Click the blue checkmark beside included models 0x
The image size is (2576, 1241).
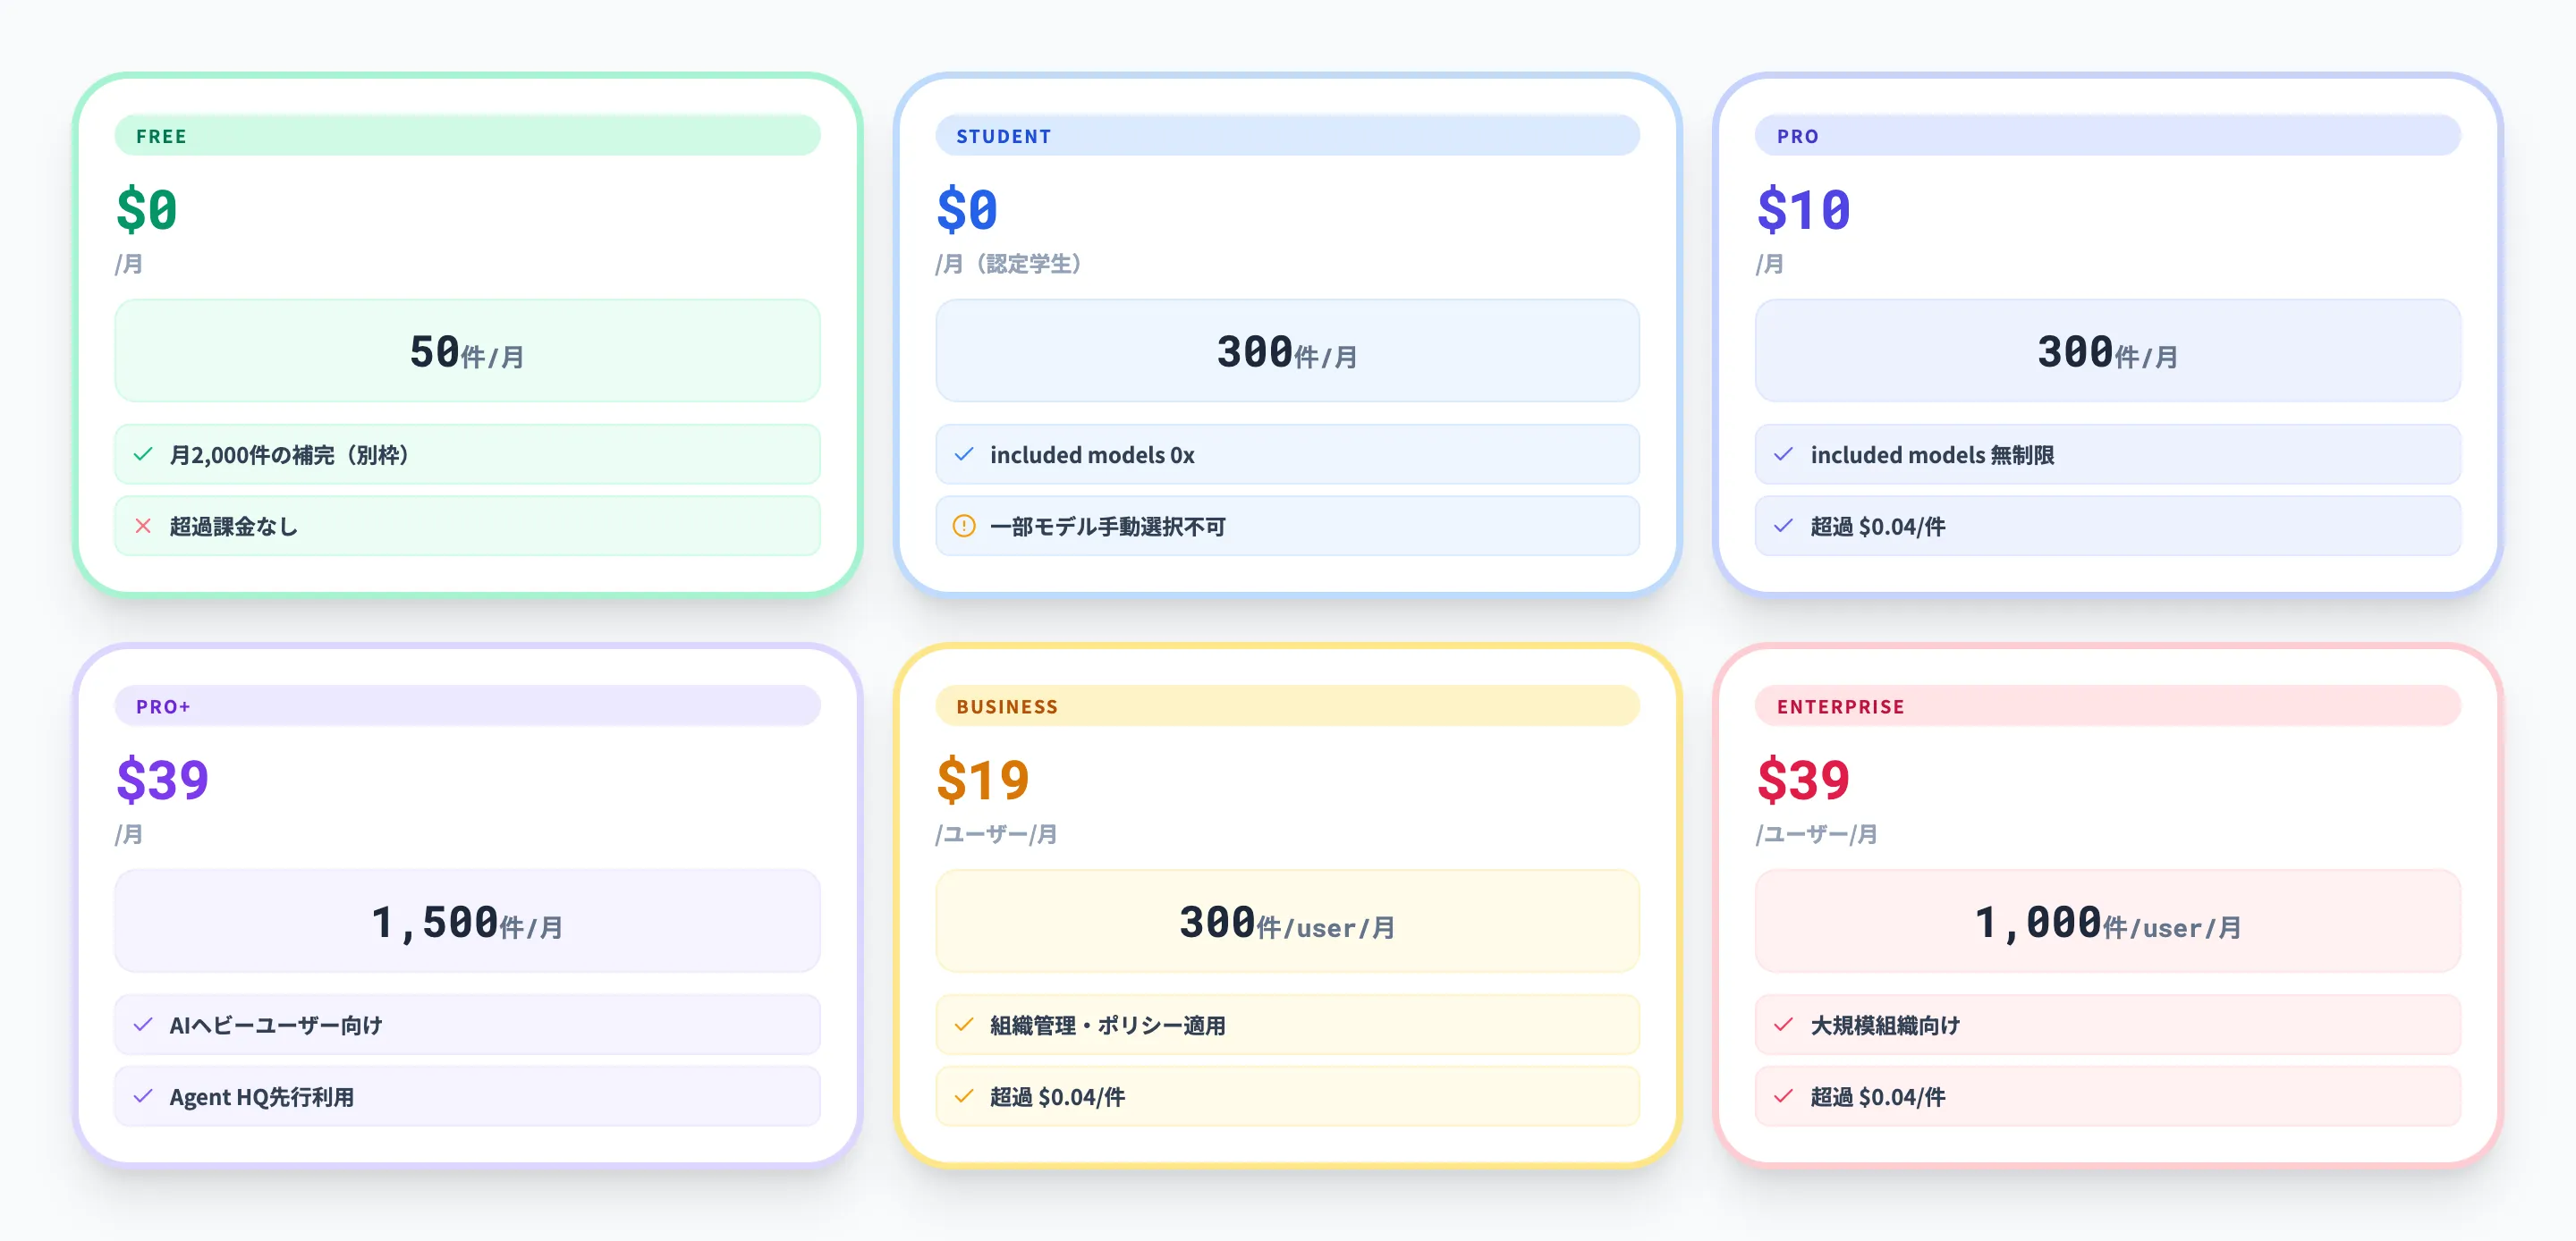963,454
